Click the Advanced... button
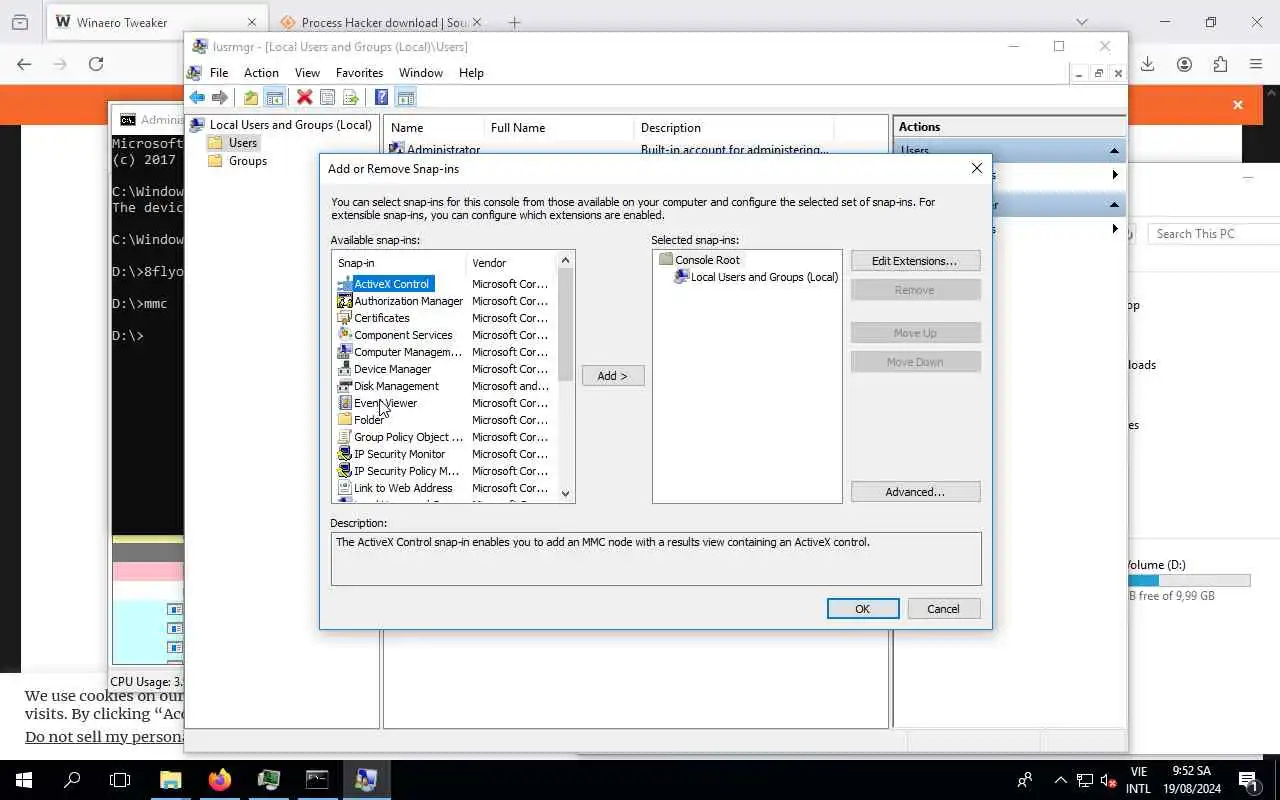This screenshot has height=800, width=1280. click(915, 492)
